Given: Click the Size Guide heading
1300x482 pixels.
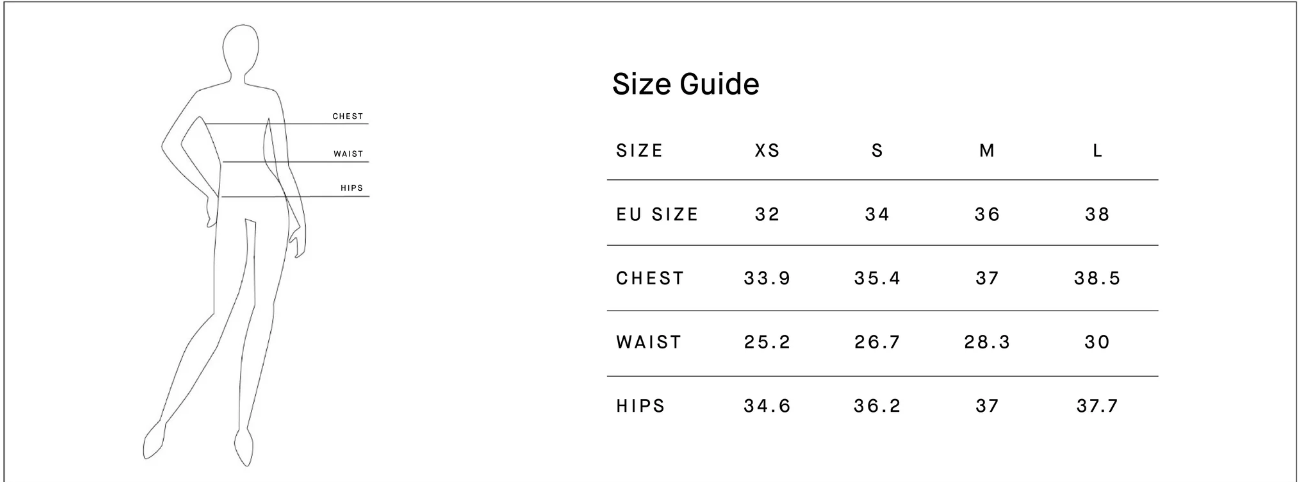Looking at the screenshot, I should tap(685, 85).
